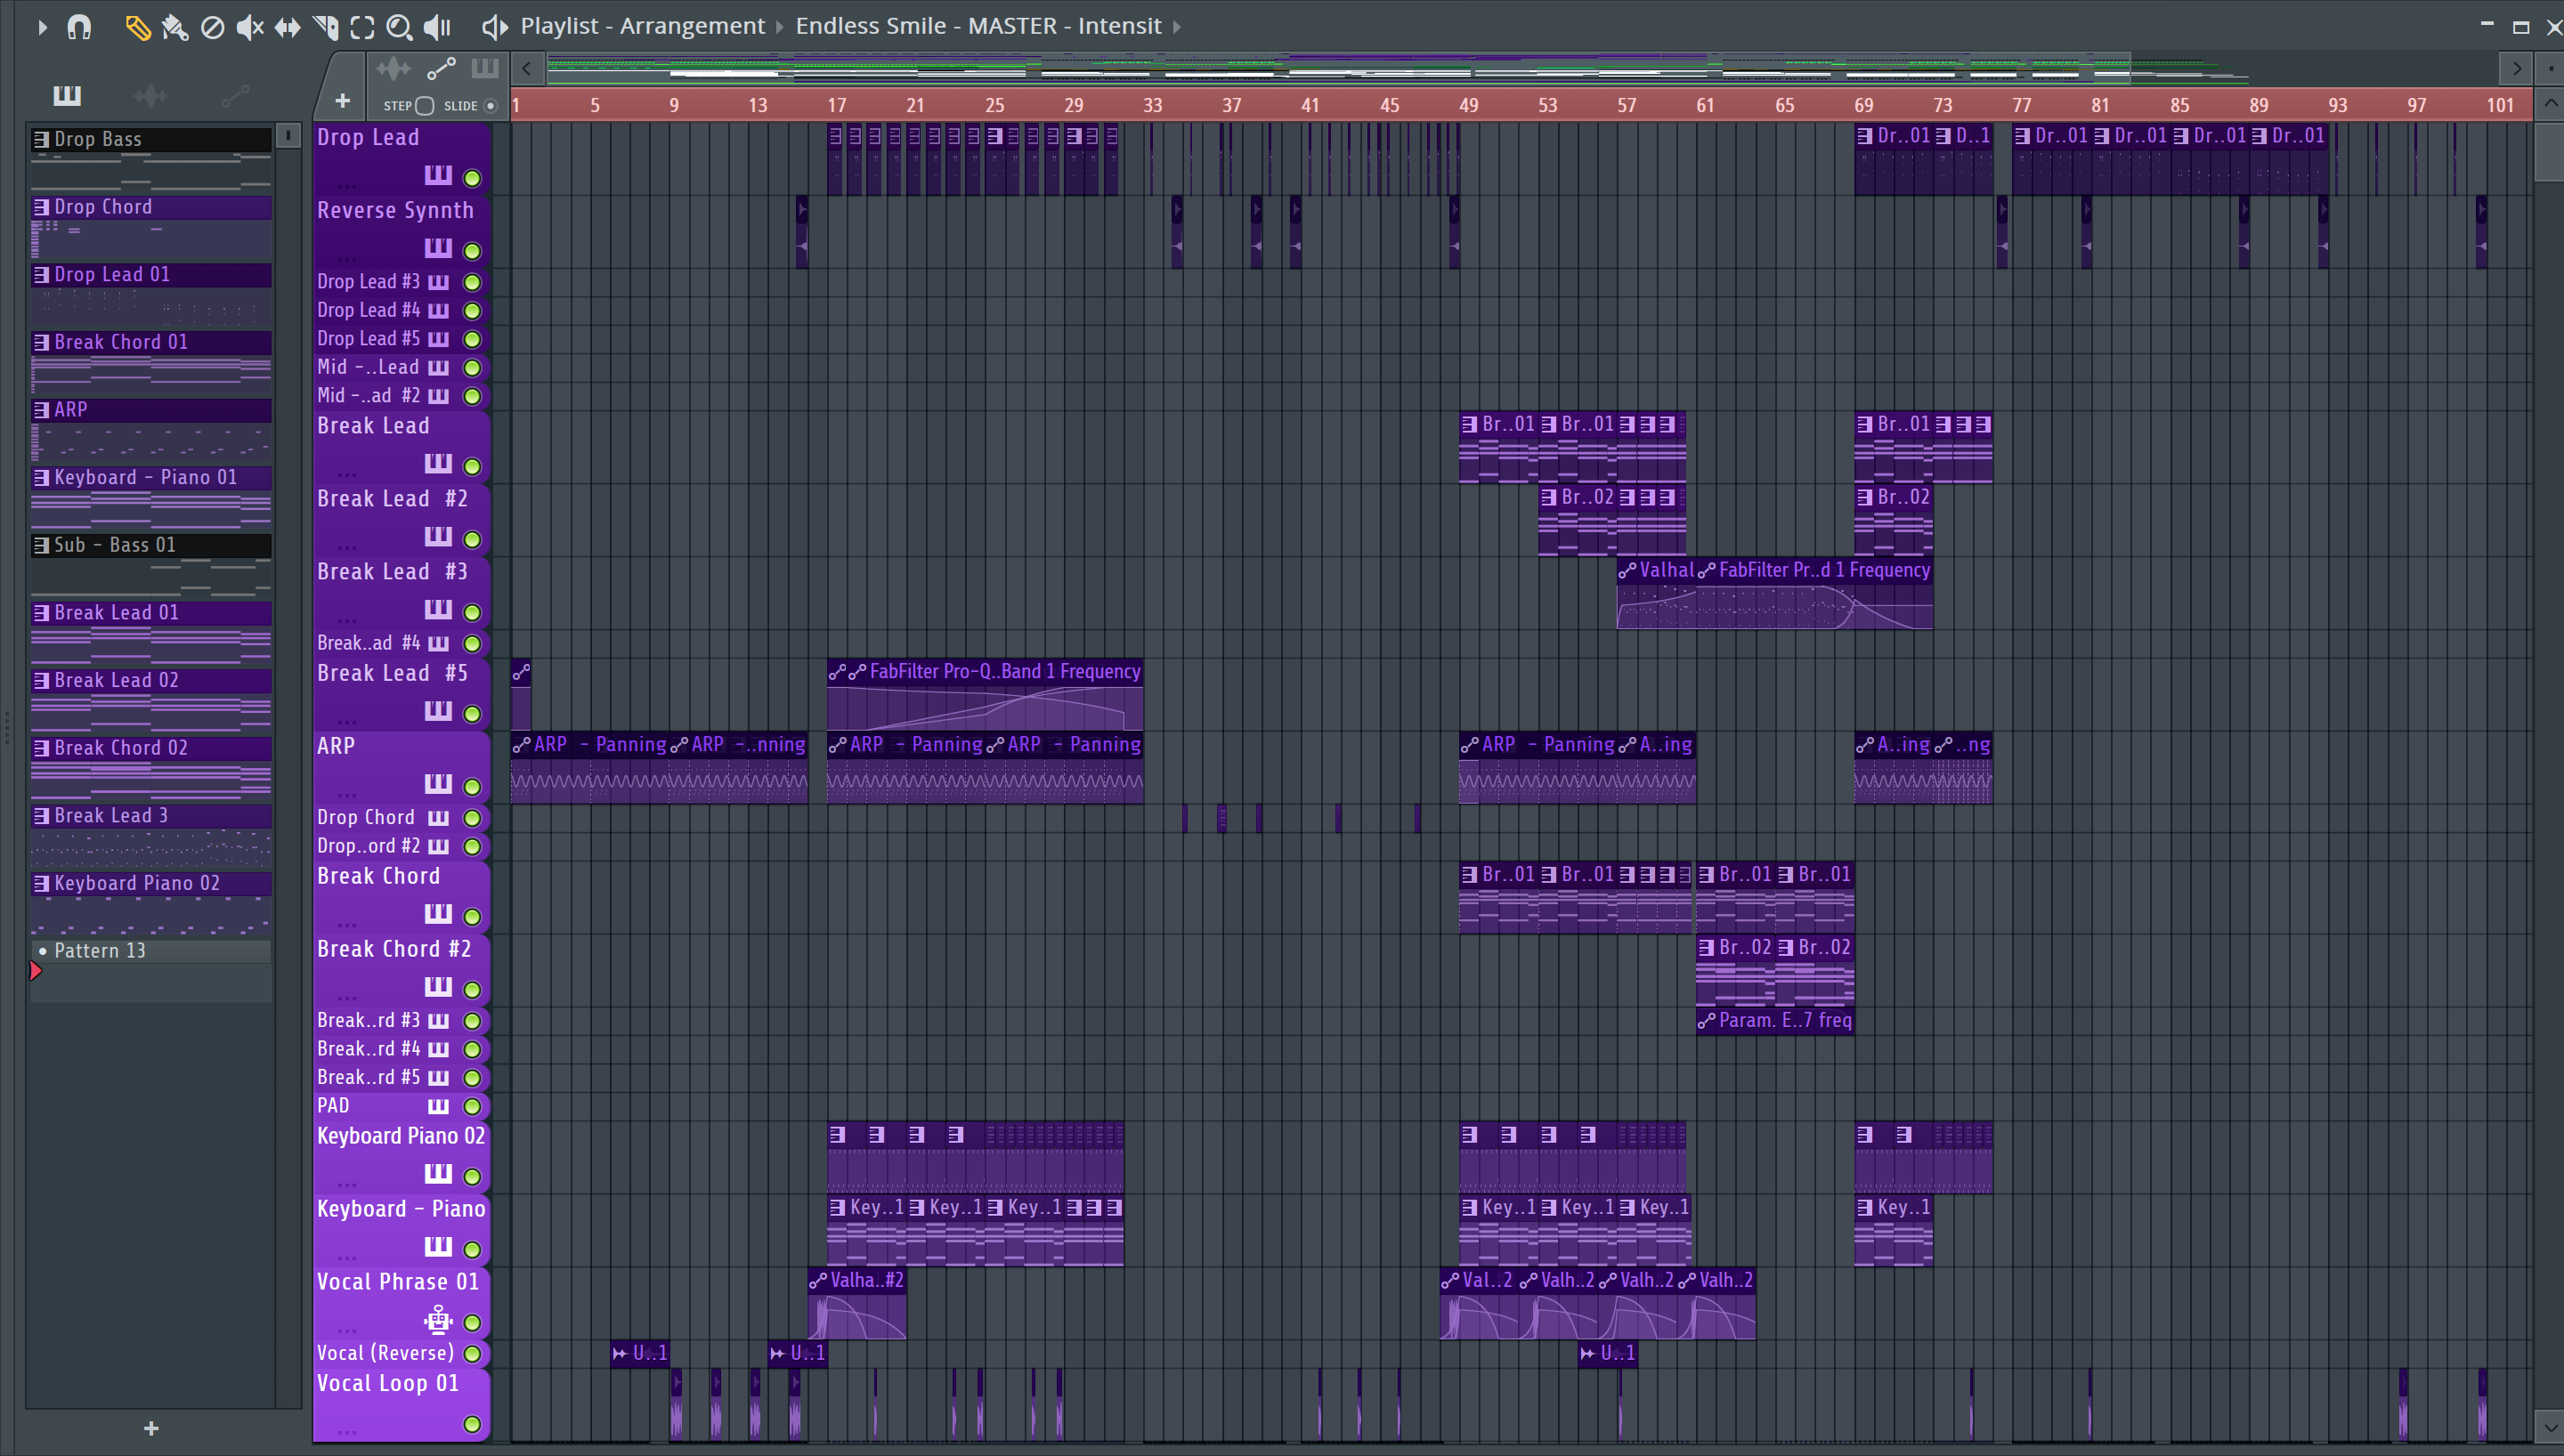2564x1456 pixels.
Task: Select Sub - Bass 01 pattern in picker
Action: (151, 545)
